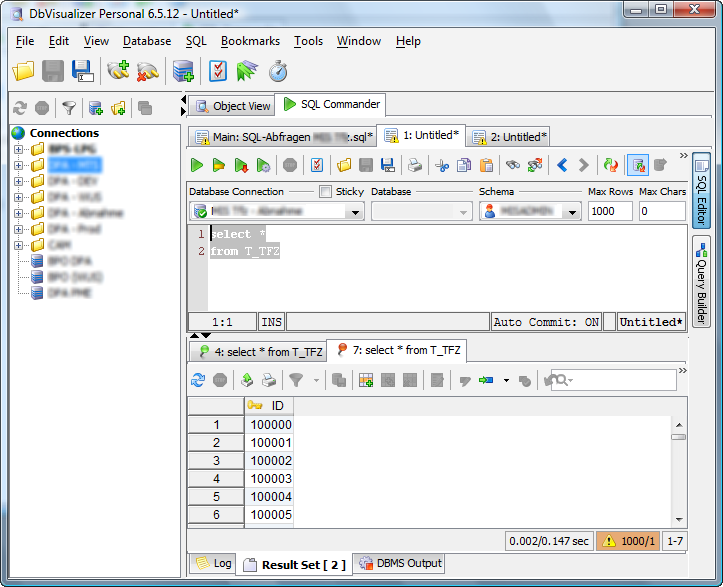Toggle the Sticky checkbox
The height and width of the screenshot is (587, 723).
pyautogui.click(x=325, y=191)
